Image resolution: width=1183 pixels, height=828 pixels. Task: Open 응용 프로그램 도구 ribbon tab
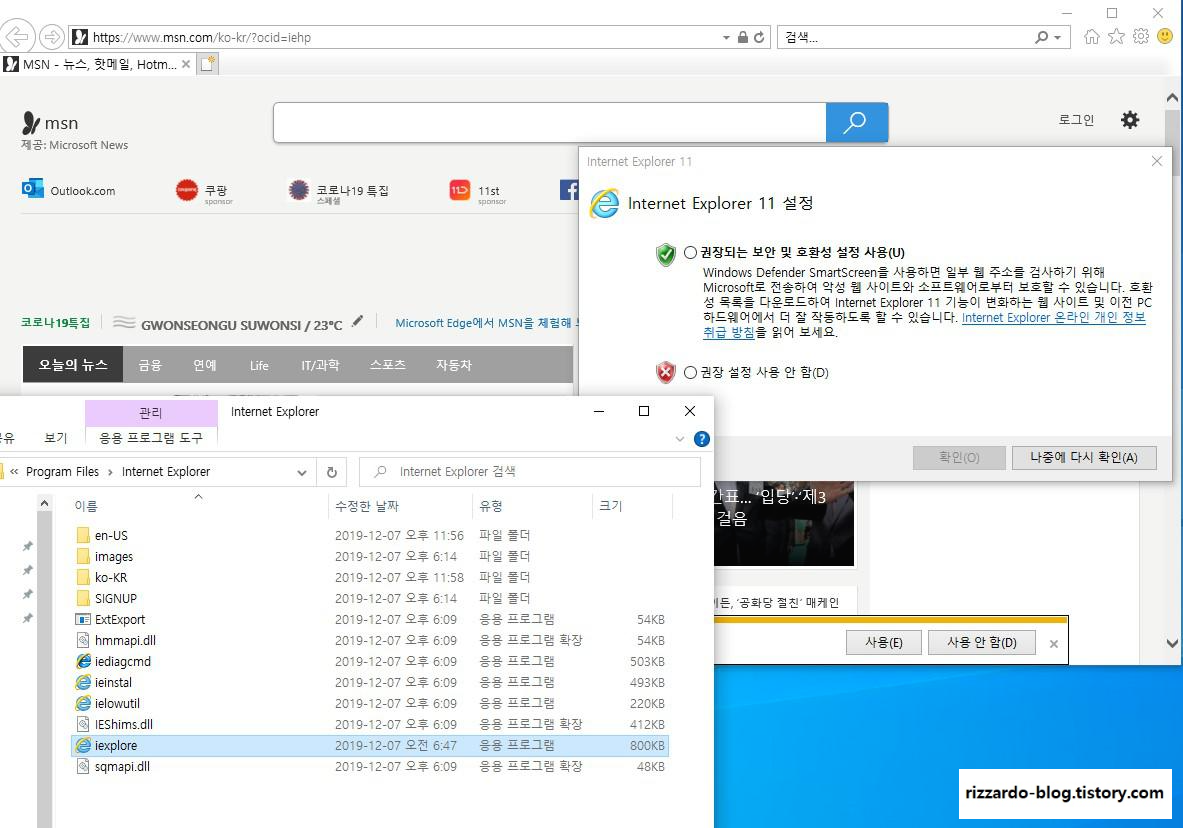(x=151, y=438)
